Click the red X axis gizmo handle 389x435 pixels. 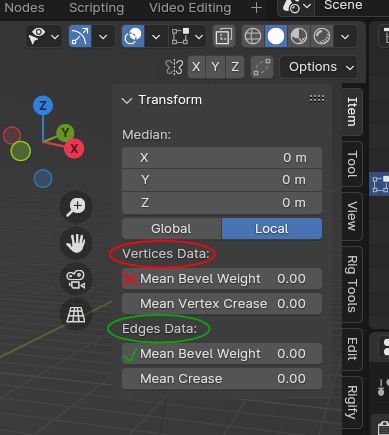[74, 149]
